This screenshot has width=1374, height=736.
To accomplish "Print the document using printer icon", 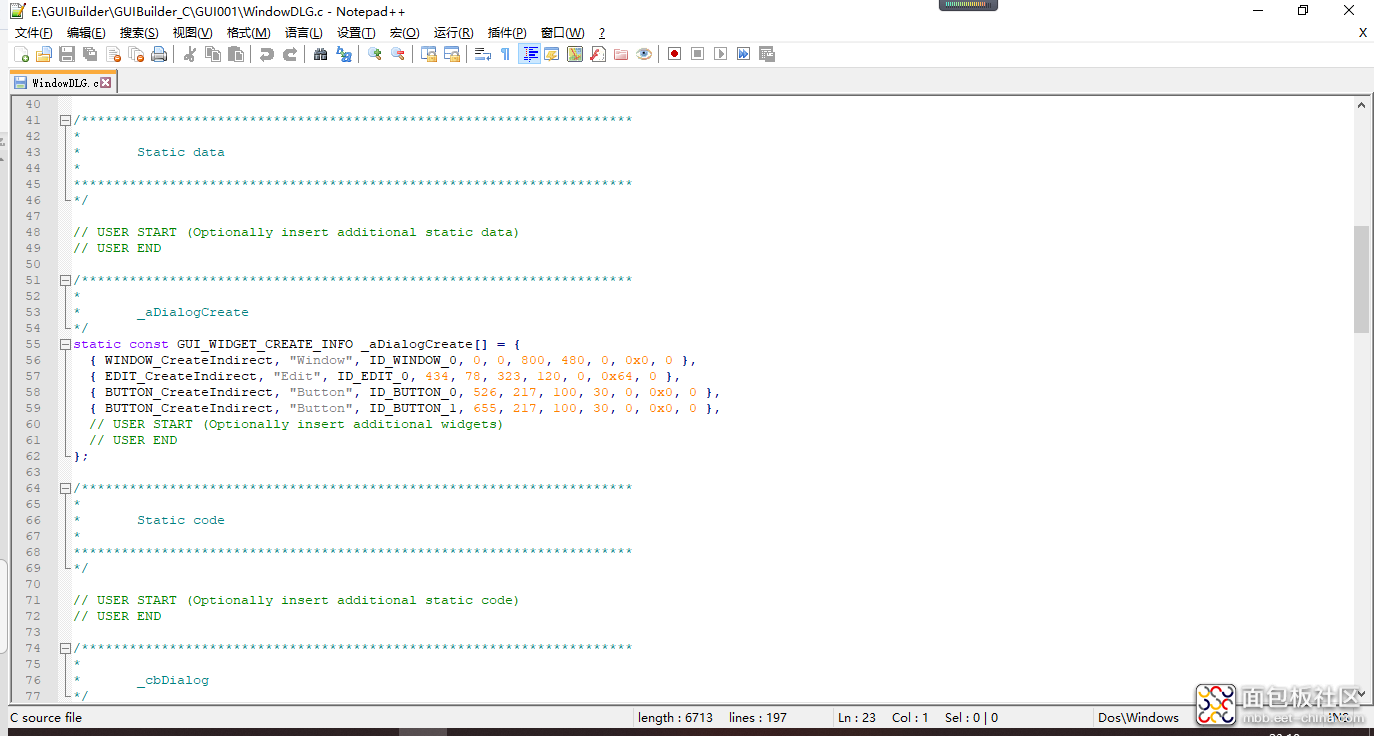I will point(159,54).
